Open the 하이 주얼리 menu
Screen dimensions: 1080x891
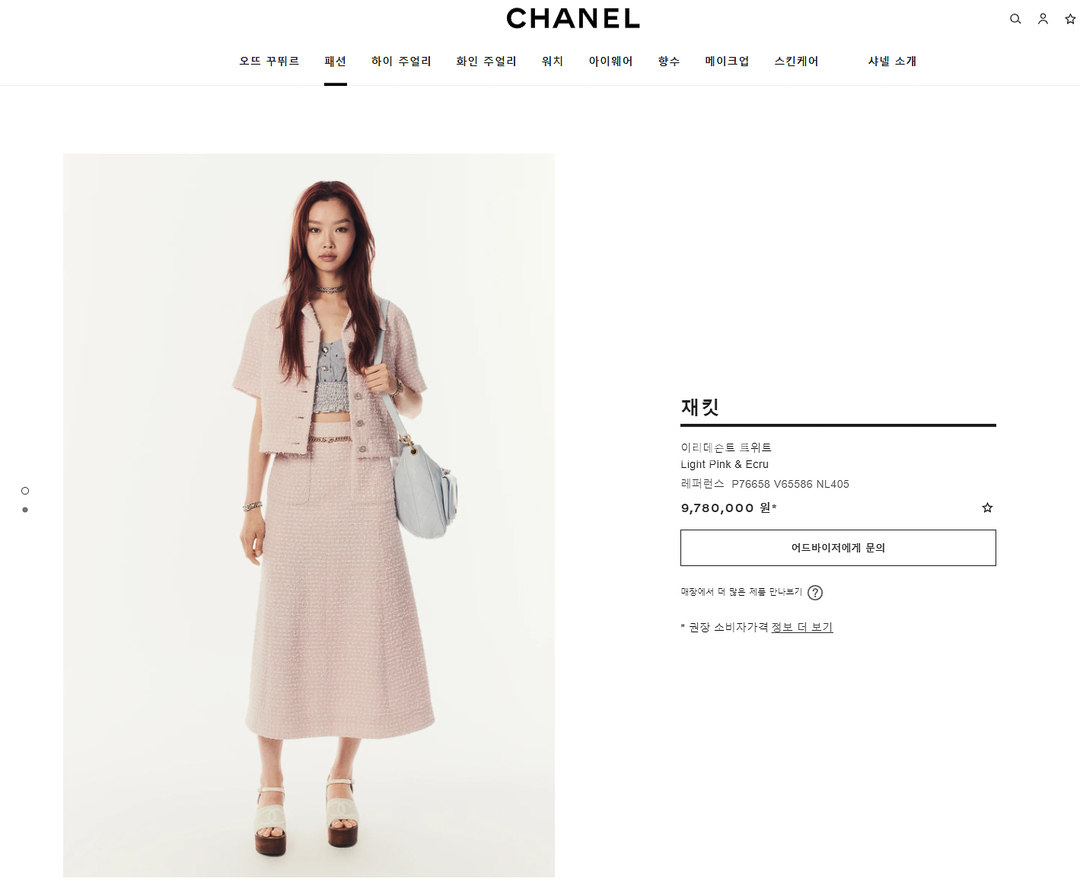click(x=401, y=61)
